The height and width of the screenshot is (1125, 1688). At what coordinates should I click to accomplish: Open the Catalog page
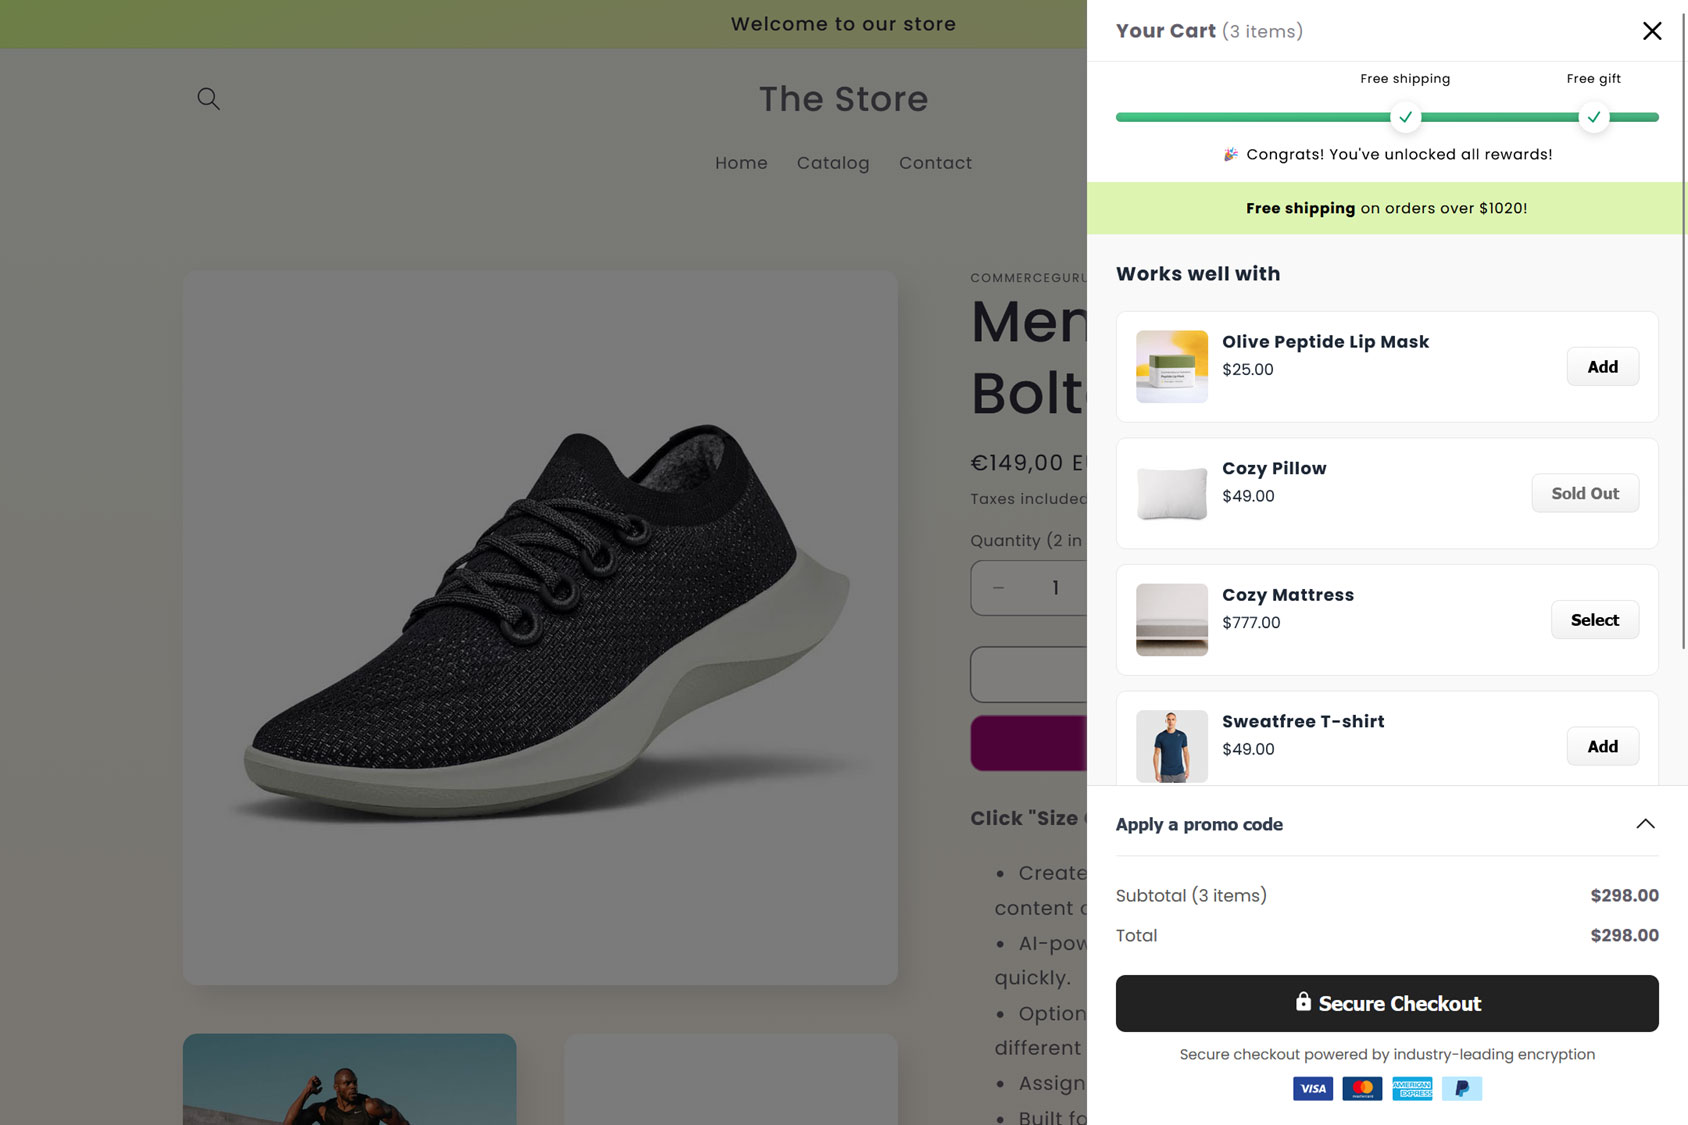tap(833, 163)
